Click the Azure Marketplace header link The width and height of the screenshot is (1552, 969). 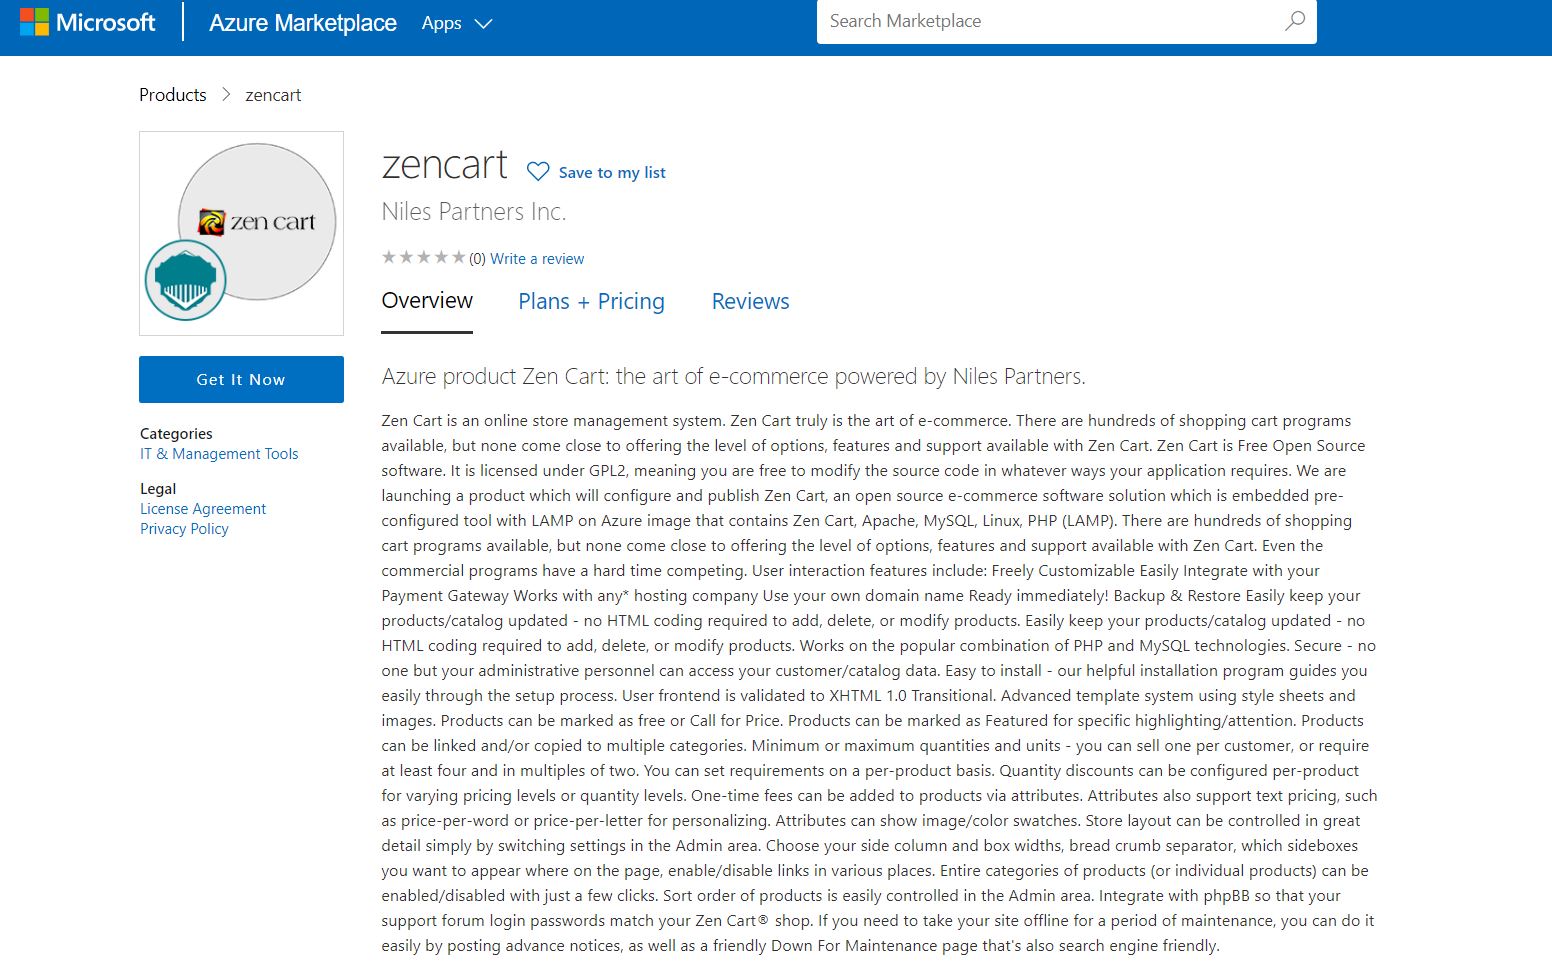coord(303,23)
